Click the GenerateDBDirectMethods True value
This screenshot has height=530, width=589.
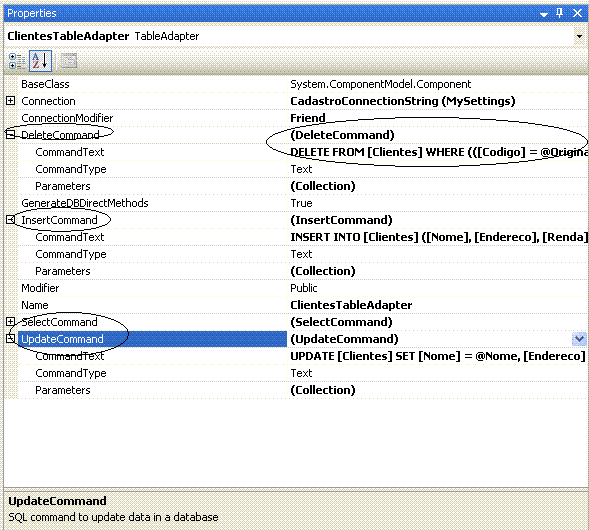coord(301,203)
